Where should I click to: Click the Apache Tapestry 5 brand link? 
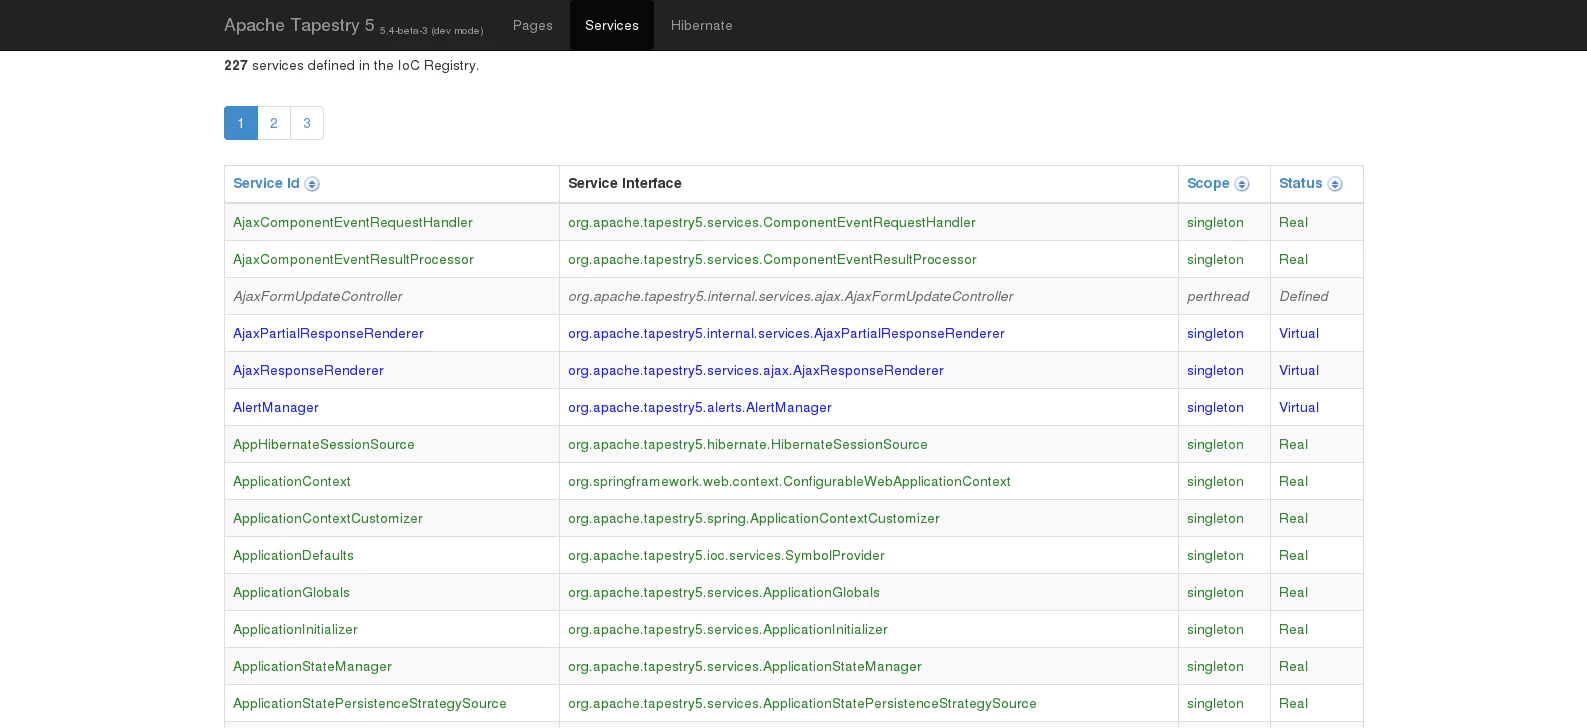(299, 25)
